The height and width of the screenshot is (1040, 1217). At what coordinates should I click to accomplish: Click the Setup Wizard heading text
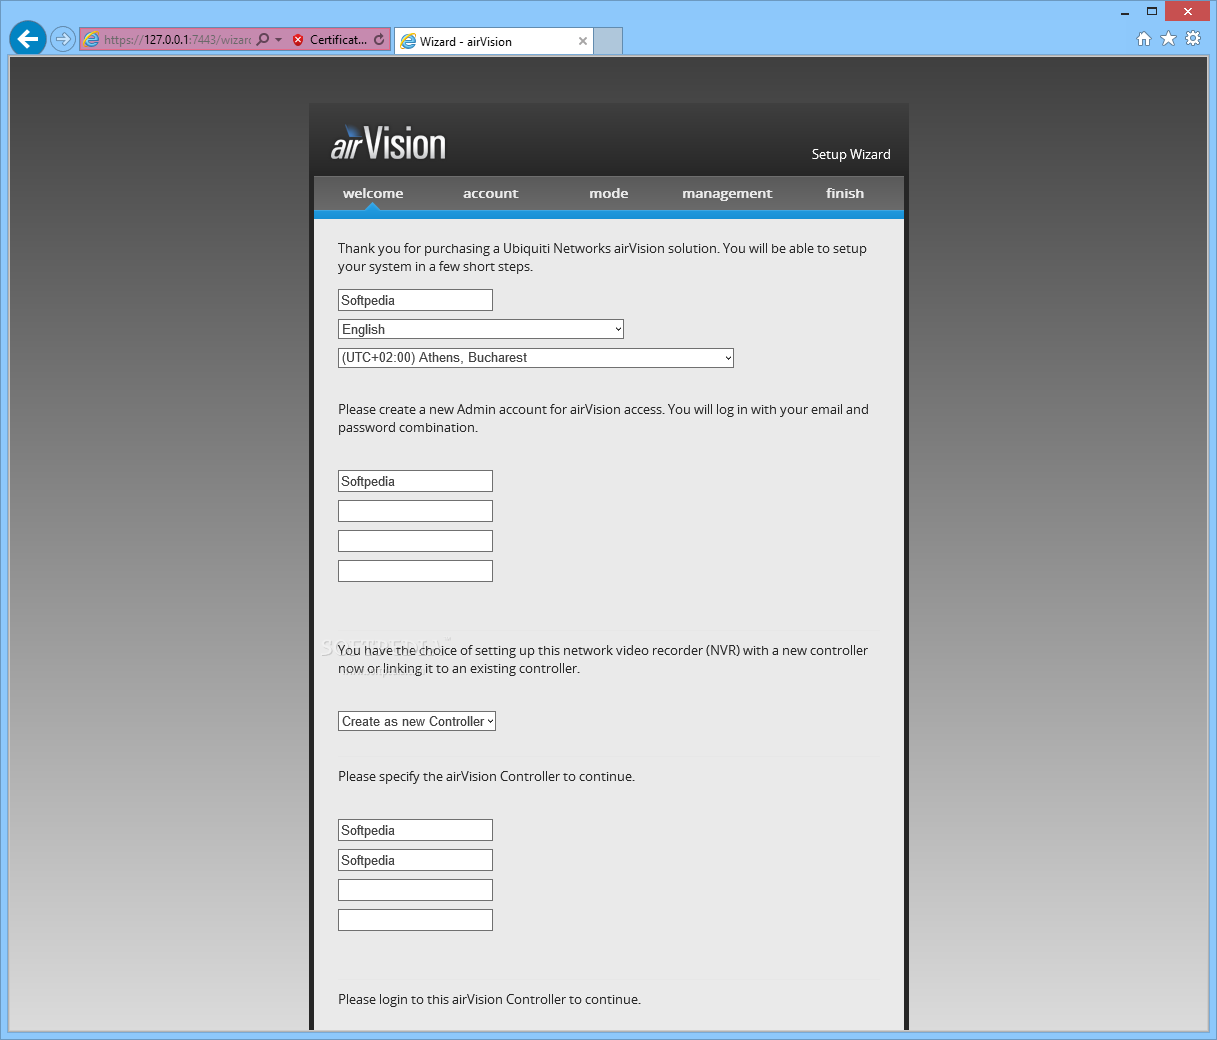(x=851, y=154)
